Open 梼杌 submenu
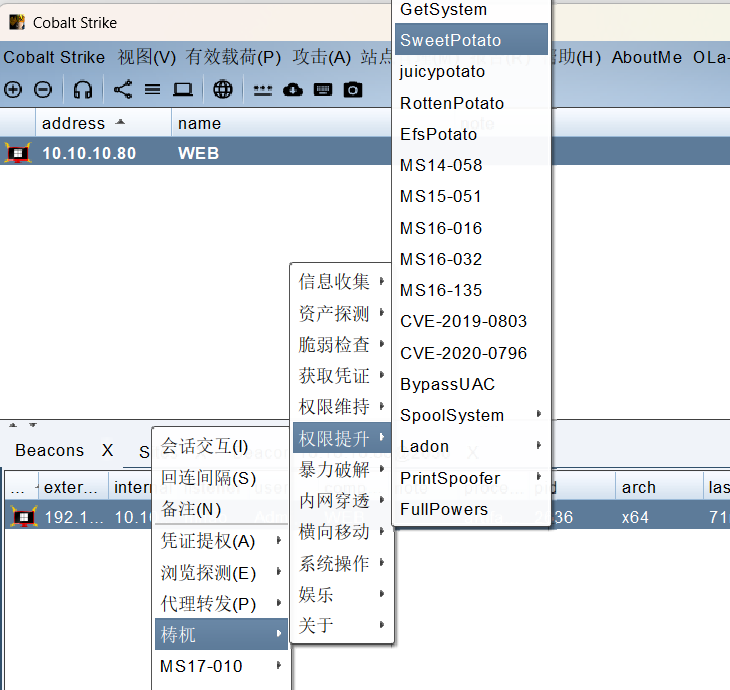The width and height of the screenshot is (730, 690). [x=222, y=634]
